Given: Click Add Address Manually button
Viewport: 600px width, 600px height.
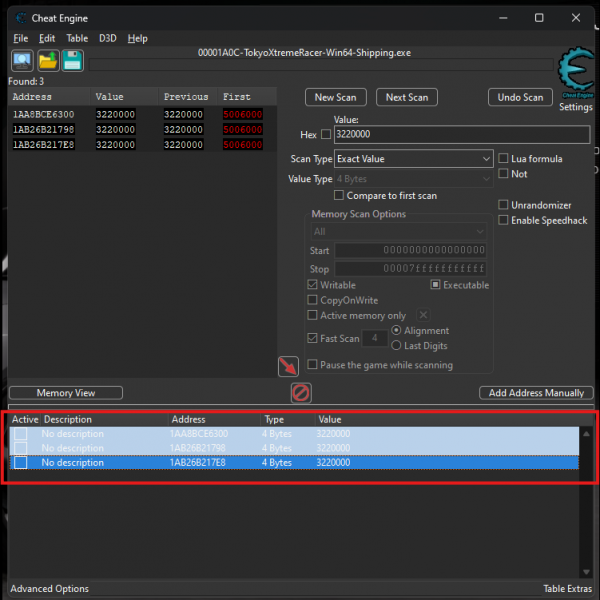Looking at the screenshot, I should pos(536,393).
